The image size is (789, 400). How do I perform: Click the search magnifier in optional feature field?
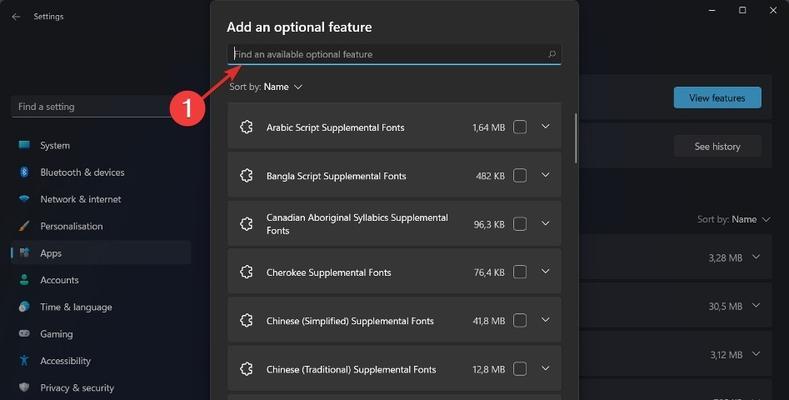(552, 54)
